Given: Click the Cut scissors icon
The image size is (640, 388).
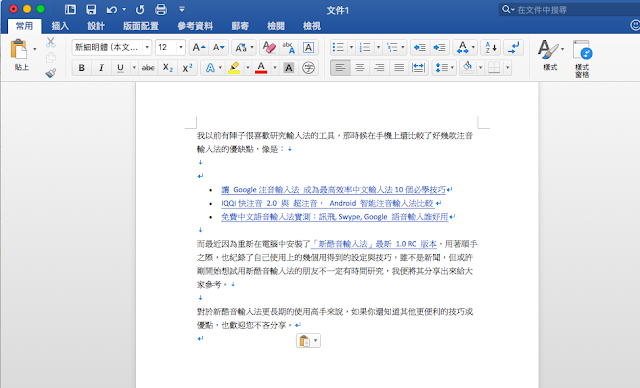Looking at the screenshot, I should (x=51, y=42).
